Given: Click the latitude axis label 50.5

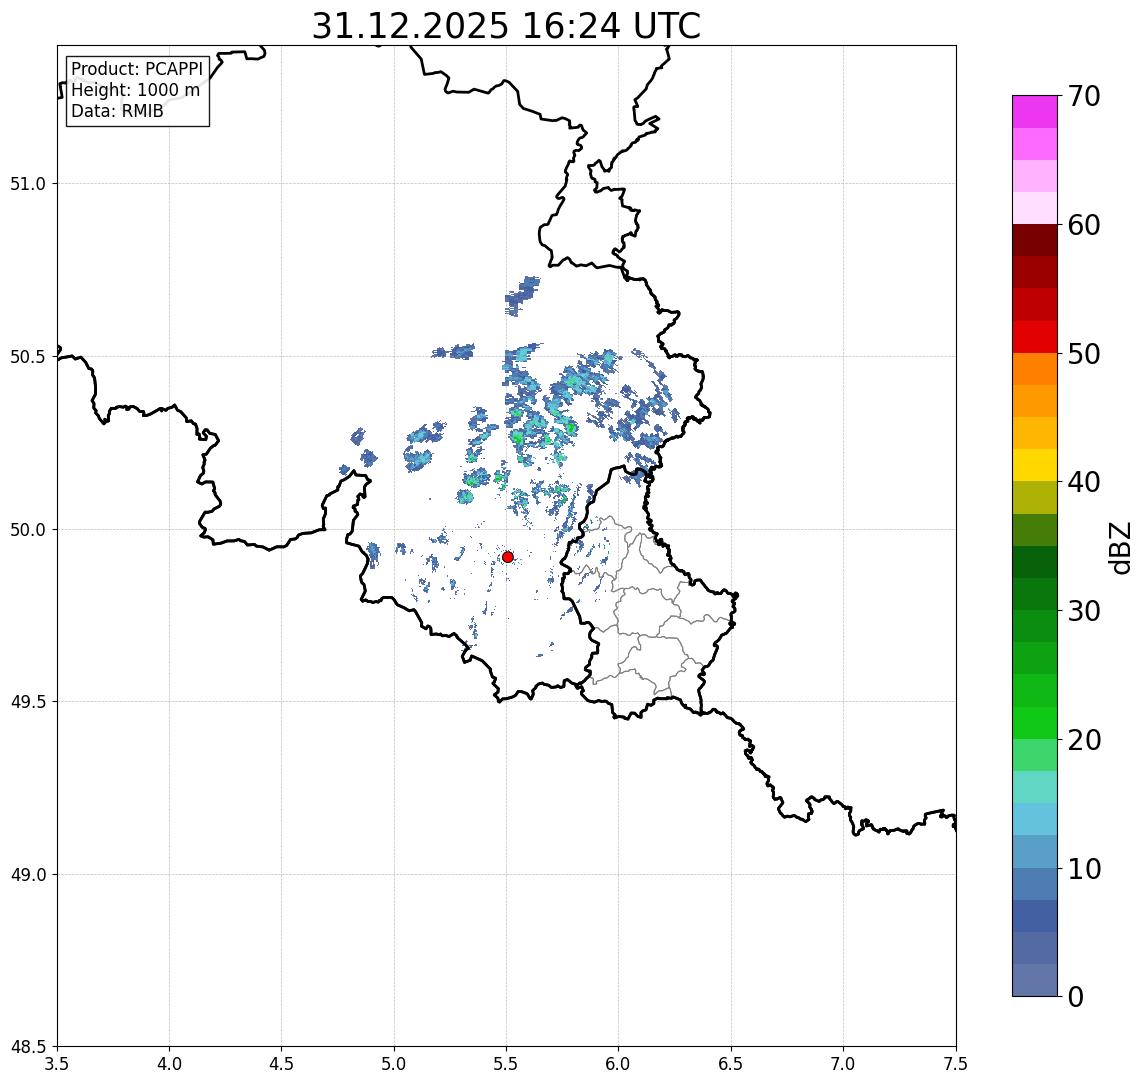Looking at the screenshot, I should tap(28, 357).
